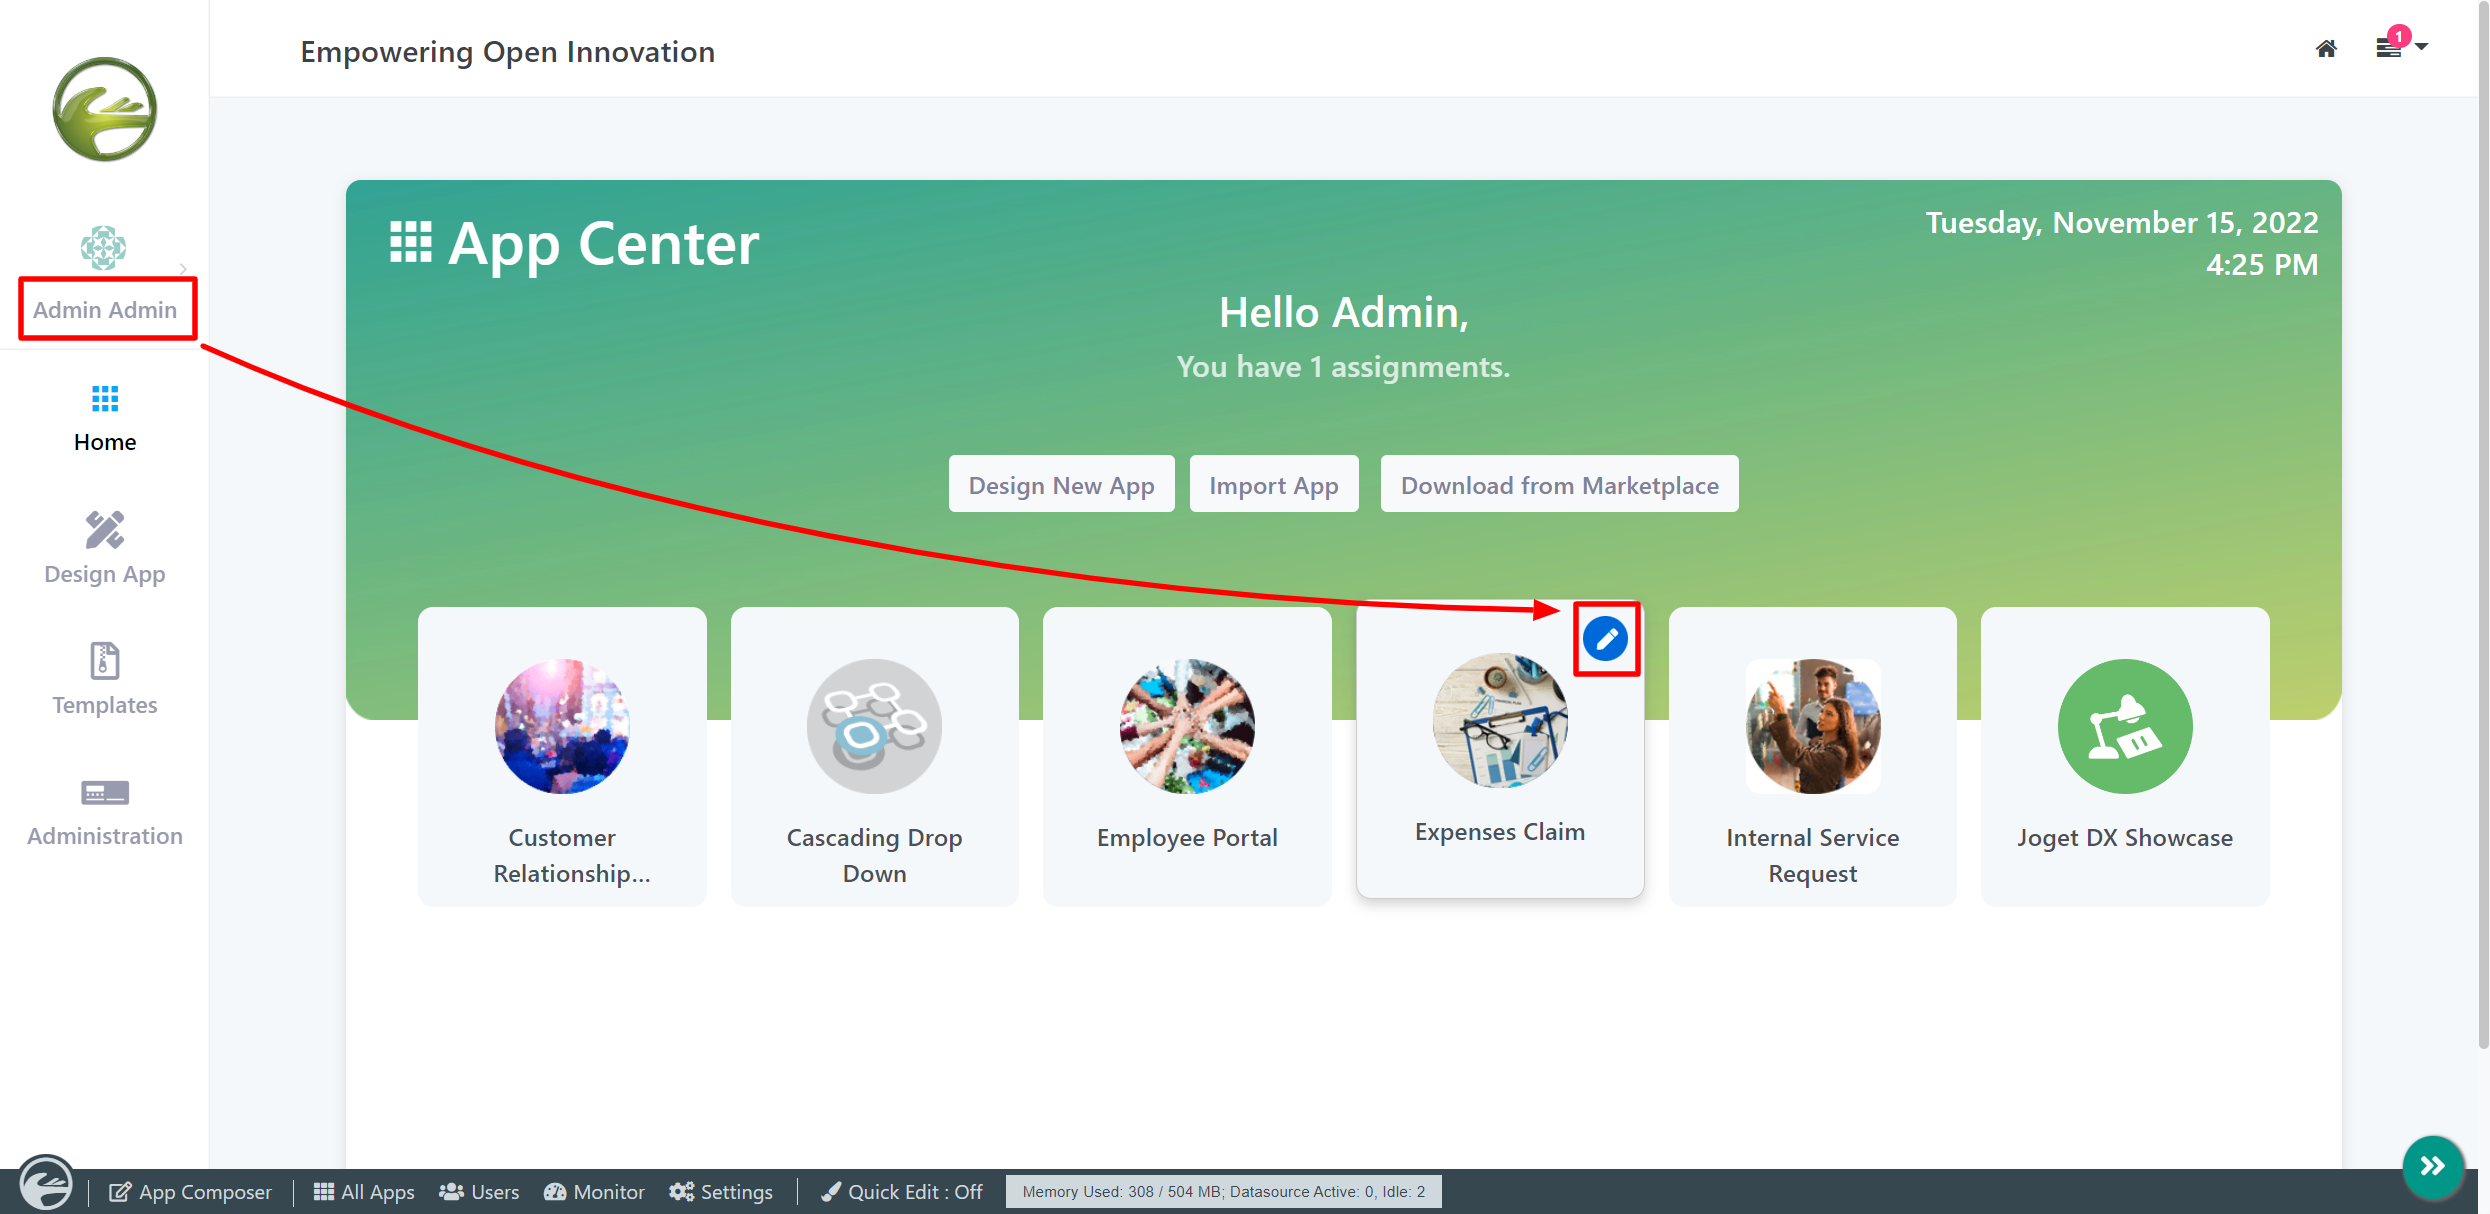Click the Import App button
The image size is (2490, 1214).
click(x=1273, y=485)
